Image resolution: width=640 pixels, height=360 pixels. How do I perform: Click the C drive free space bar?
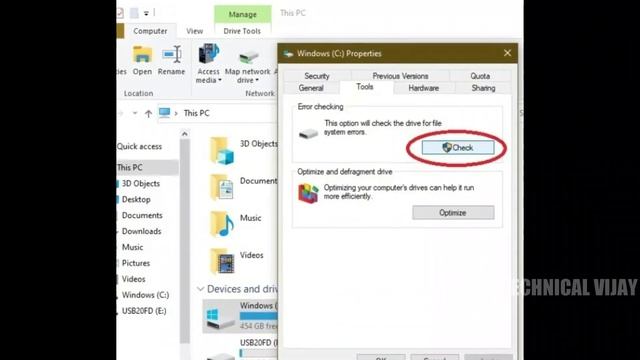pyautogui.click(x=258, y=316)
